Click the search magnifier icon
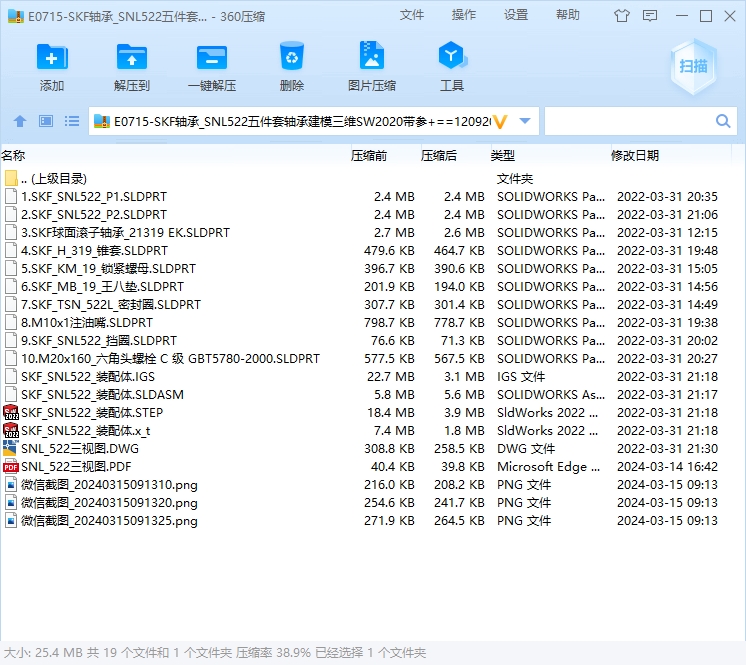 [x=723, y=121]
